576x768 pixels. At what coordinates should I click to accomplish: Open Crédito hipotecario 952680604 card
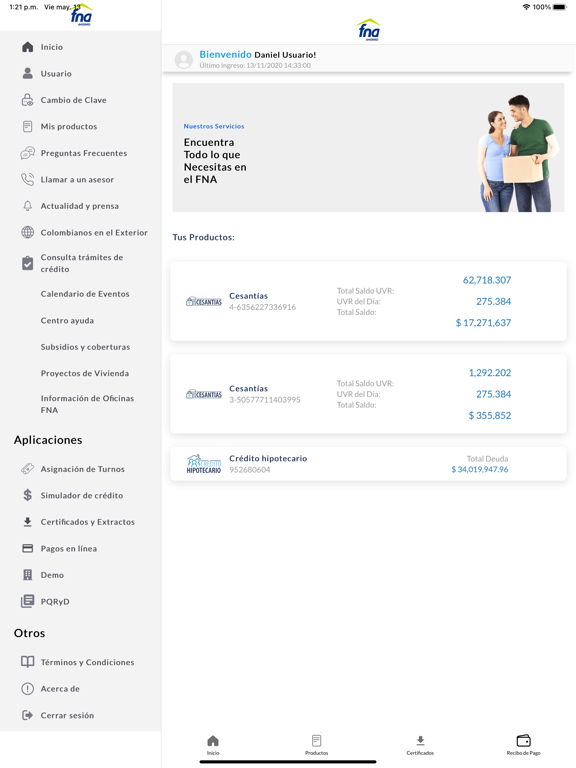click(x=368, y=463)
